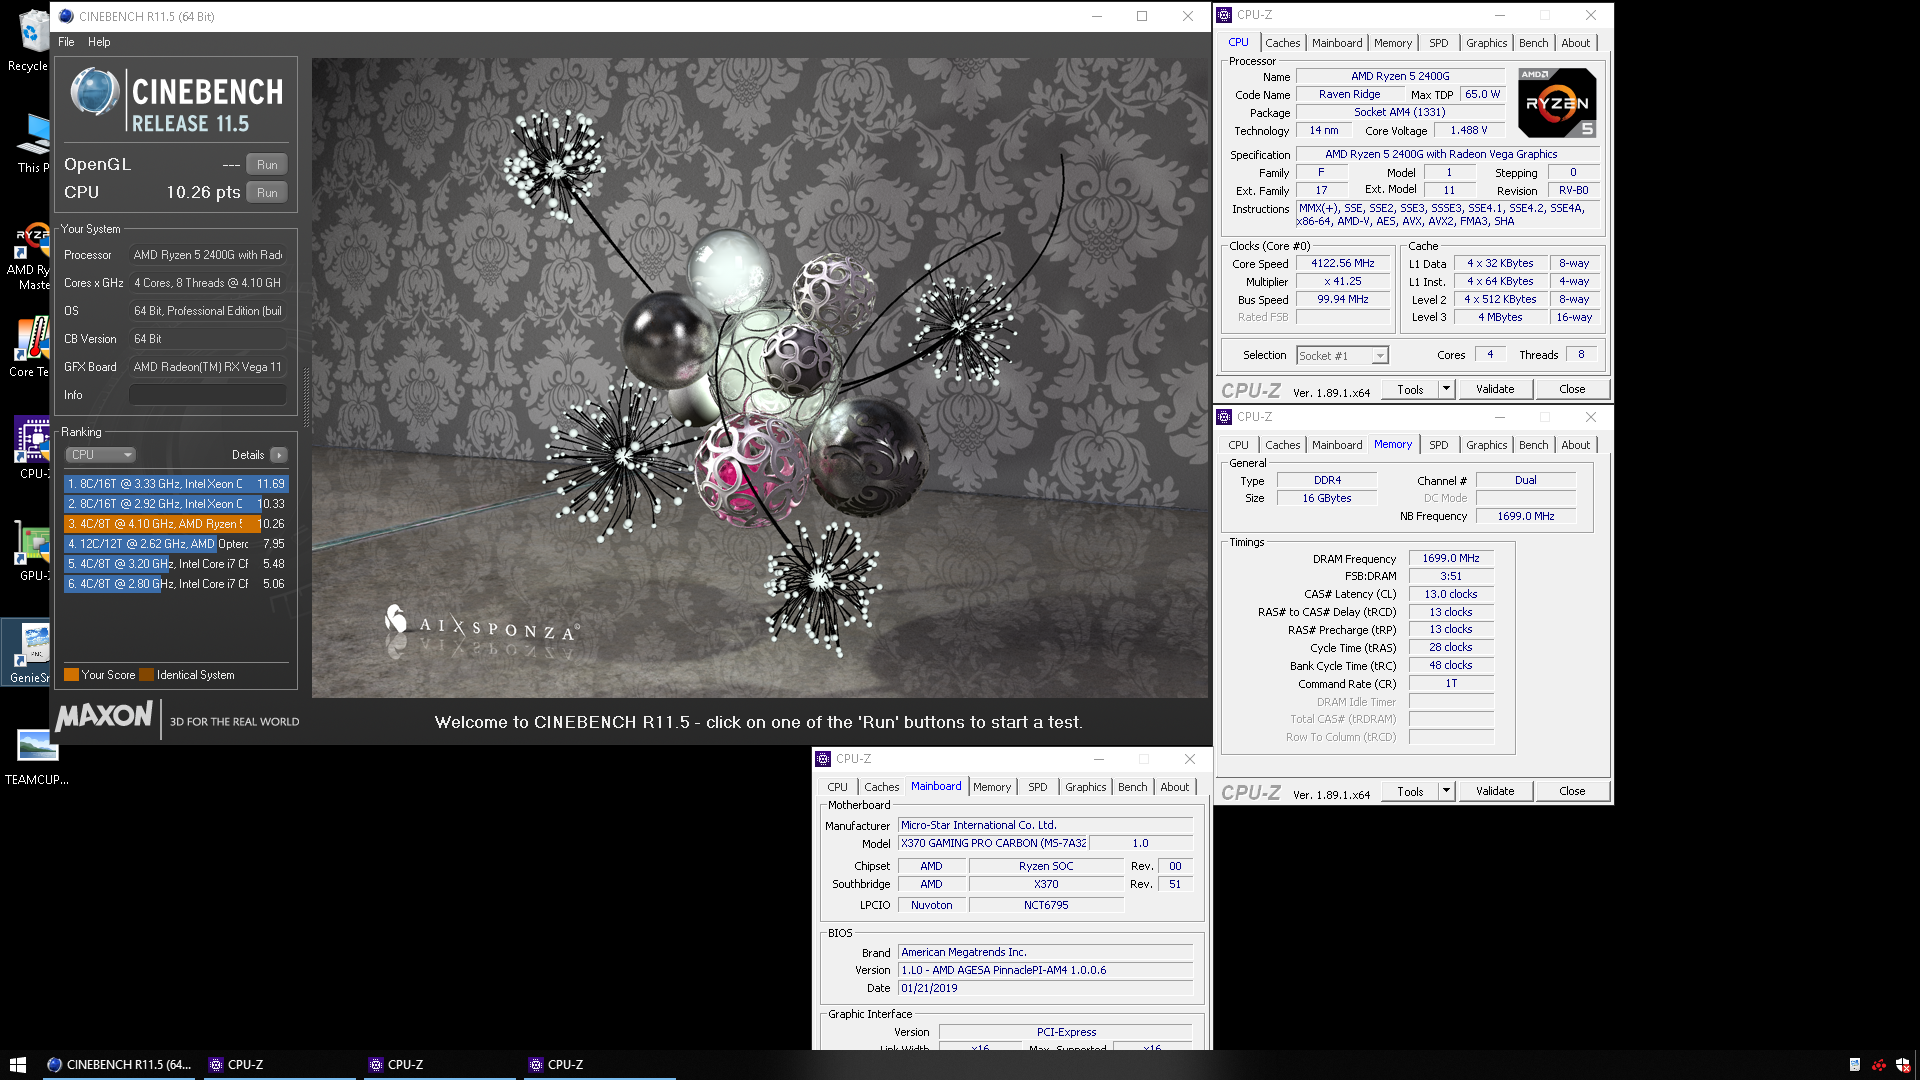Click the CPU-Z title icon in Memory window

coord(1224,417)
